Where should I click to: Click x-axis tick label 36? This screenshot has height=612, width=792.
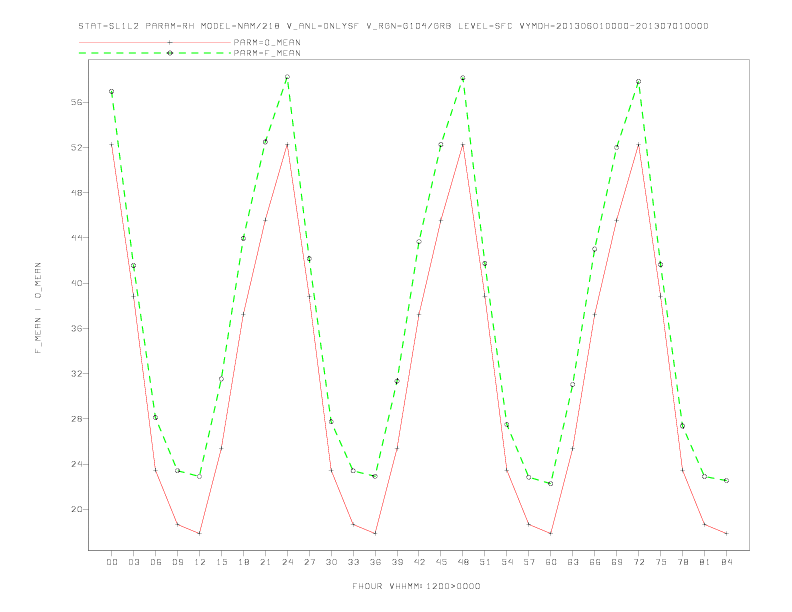375,562
